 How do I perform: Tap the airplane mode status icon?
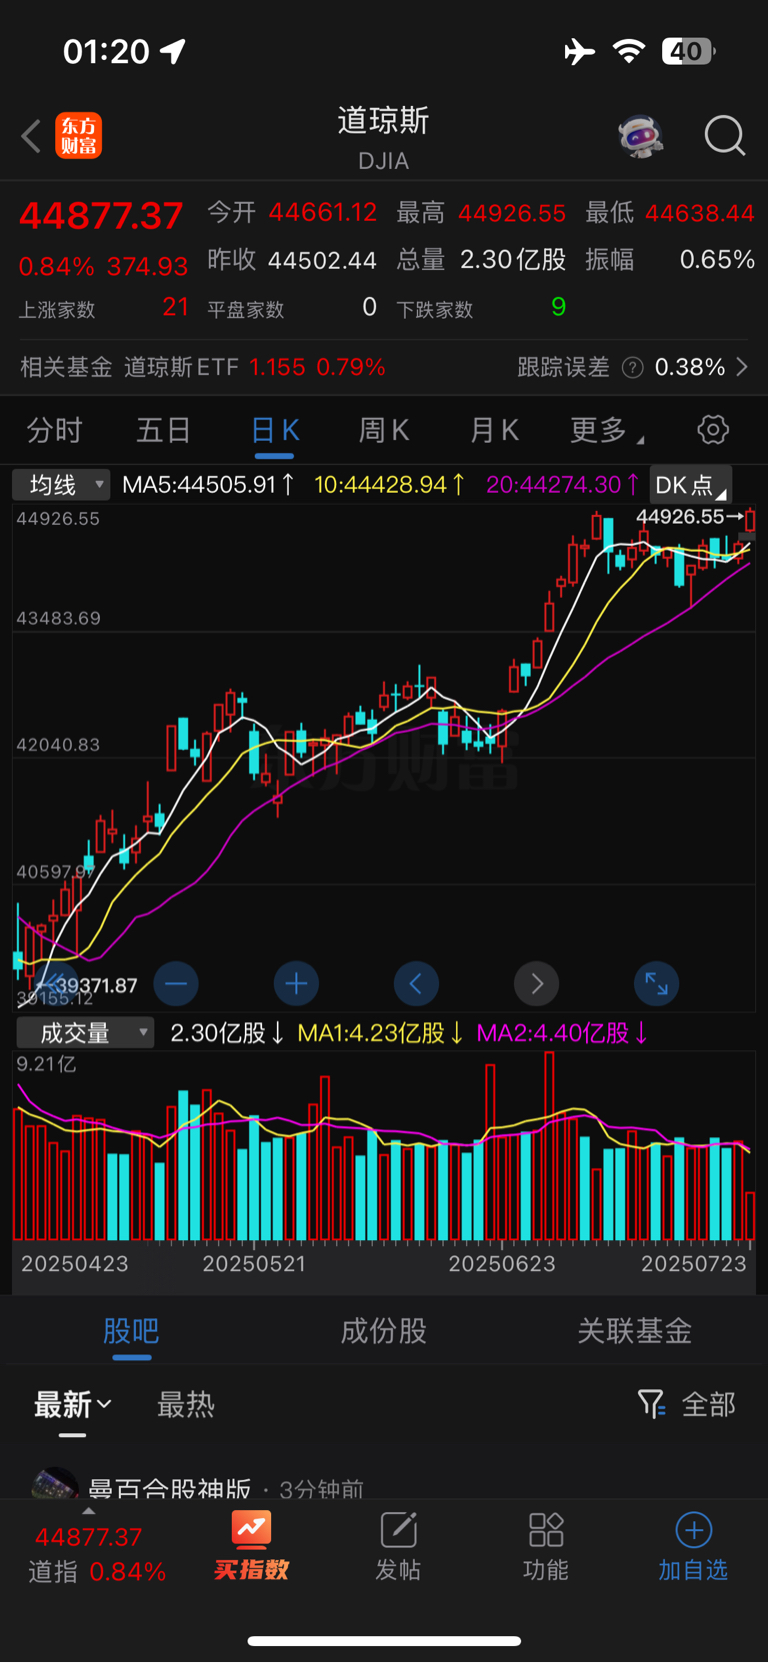point(579,51)
